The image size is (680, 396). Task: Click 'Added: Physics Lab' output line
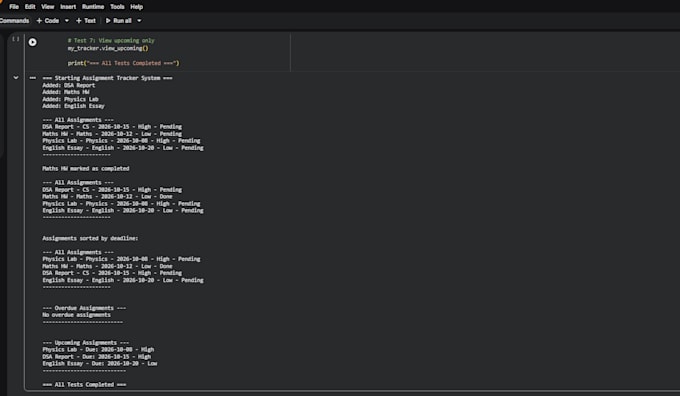pos(70,99)
